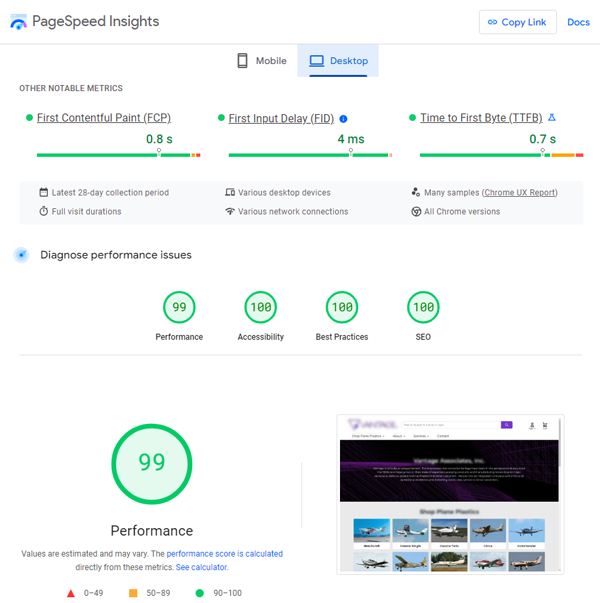Click the TTFB experimental flask icon
This screenshot has width=600, height=603.
click(551, 118)
